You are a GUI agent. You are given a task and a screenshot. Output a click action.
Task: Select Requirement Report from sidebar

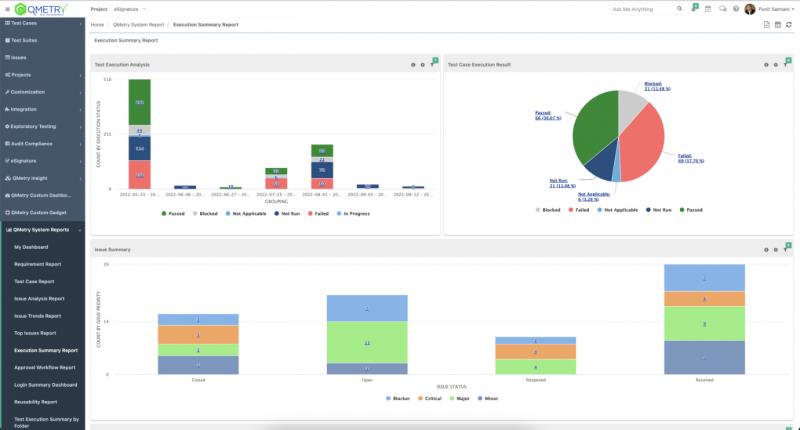37,264
